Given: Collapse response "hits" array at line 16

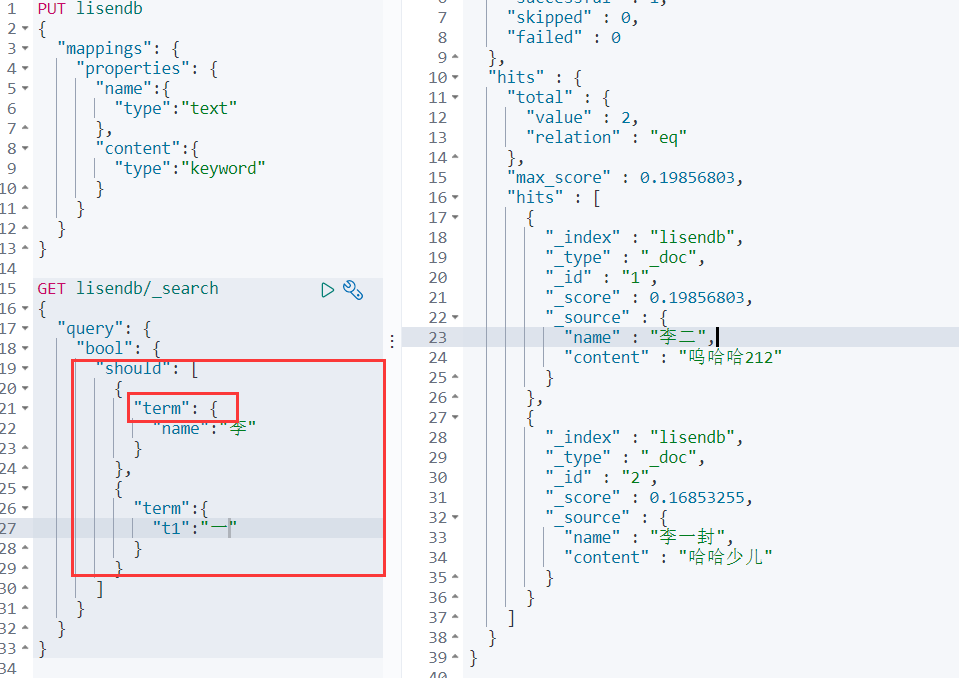Looking at the screenshot, I should pos(455,197).
